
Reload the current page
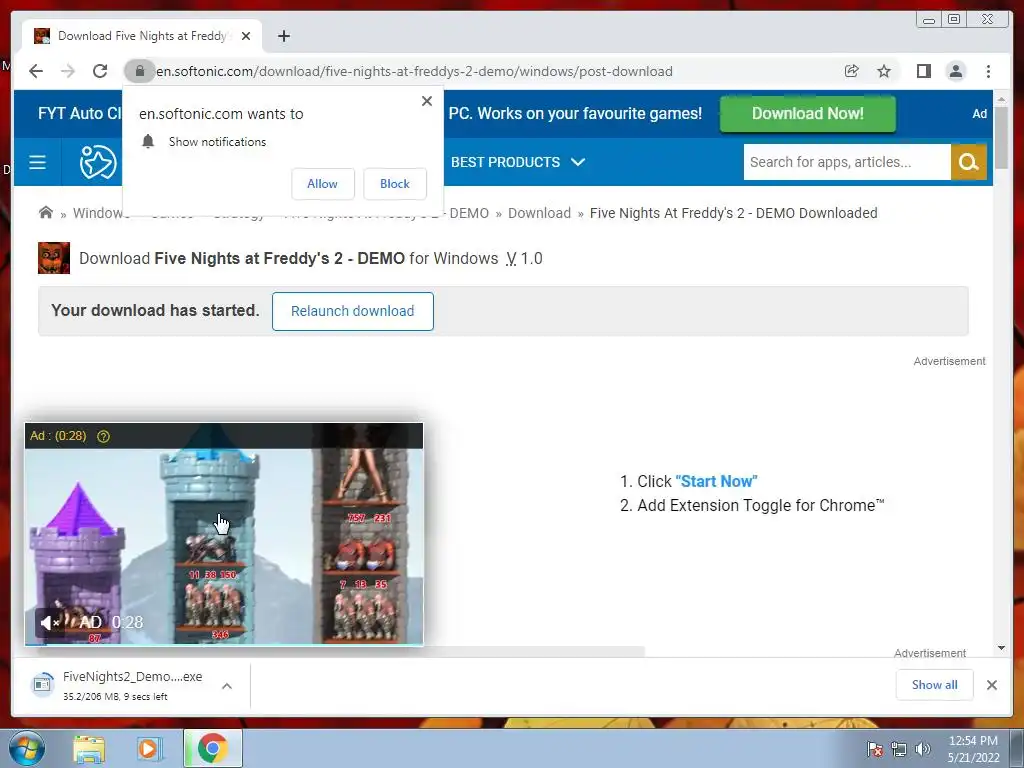(x=100, y=71)
